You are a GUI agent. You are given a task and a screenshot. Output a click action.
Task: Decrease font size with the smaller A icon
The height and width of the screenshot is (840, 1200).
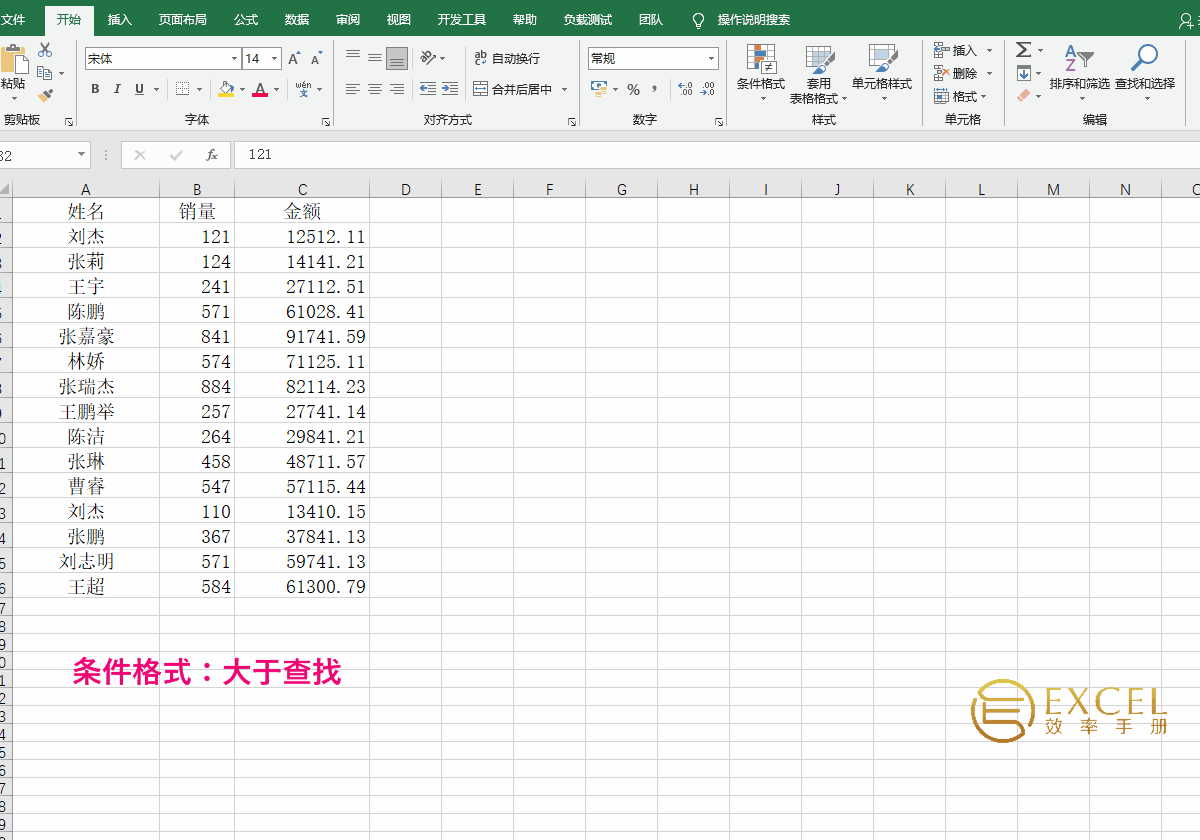pyautogui.click(x=317, y=59)
